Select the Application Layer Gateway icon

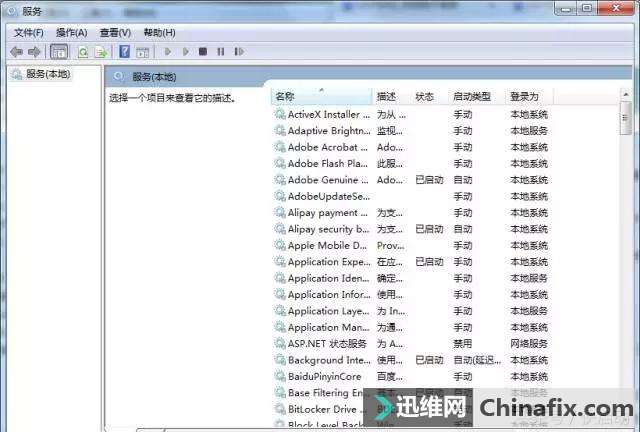280,311
